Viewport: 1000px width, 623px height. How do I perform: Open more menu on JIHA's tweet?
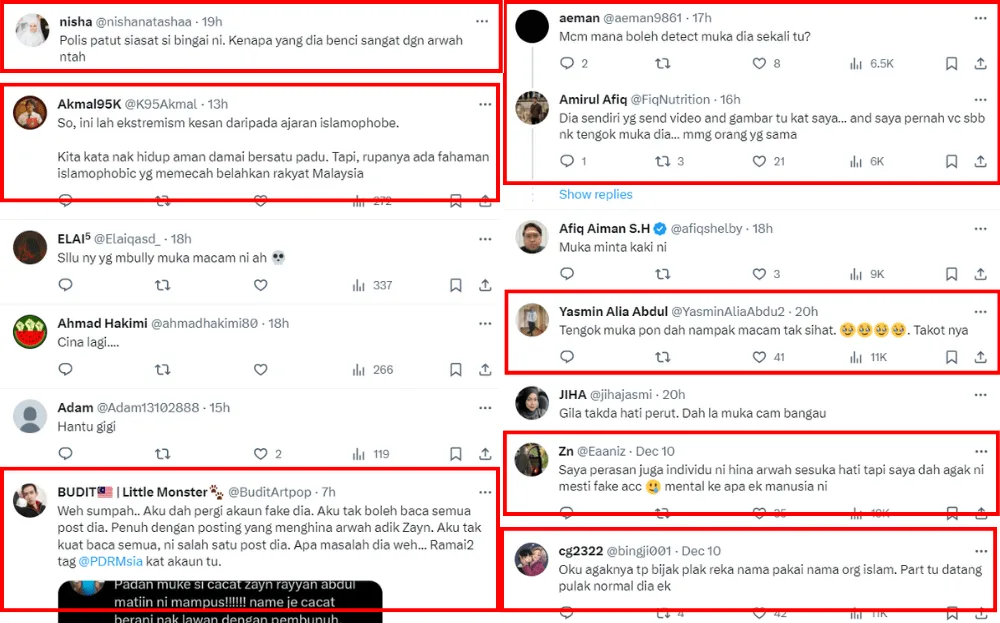(985, 394)
